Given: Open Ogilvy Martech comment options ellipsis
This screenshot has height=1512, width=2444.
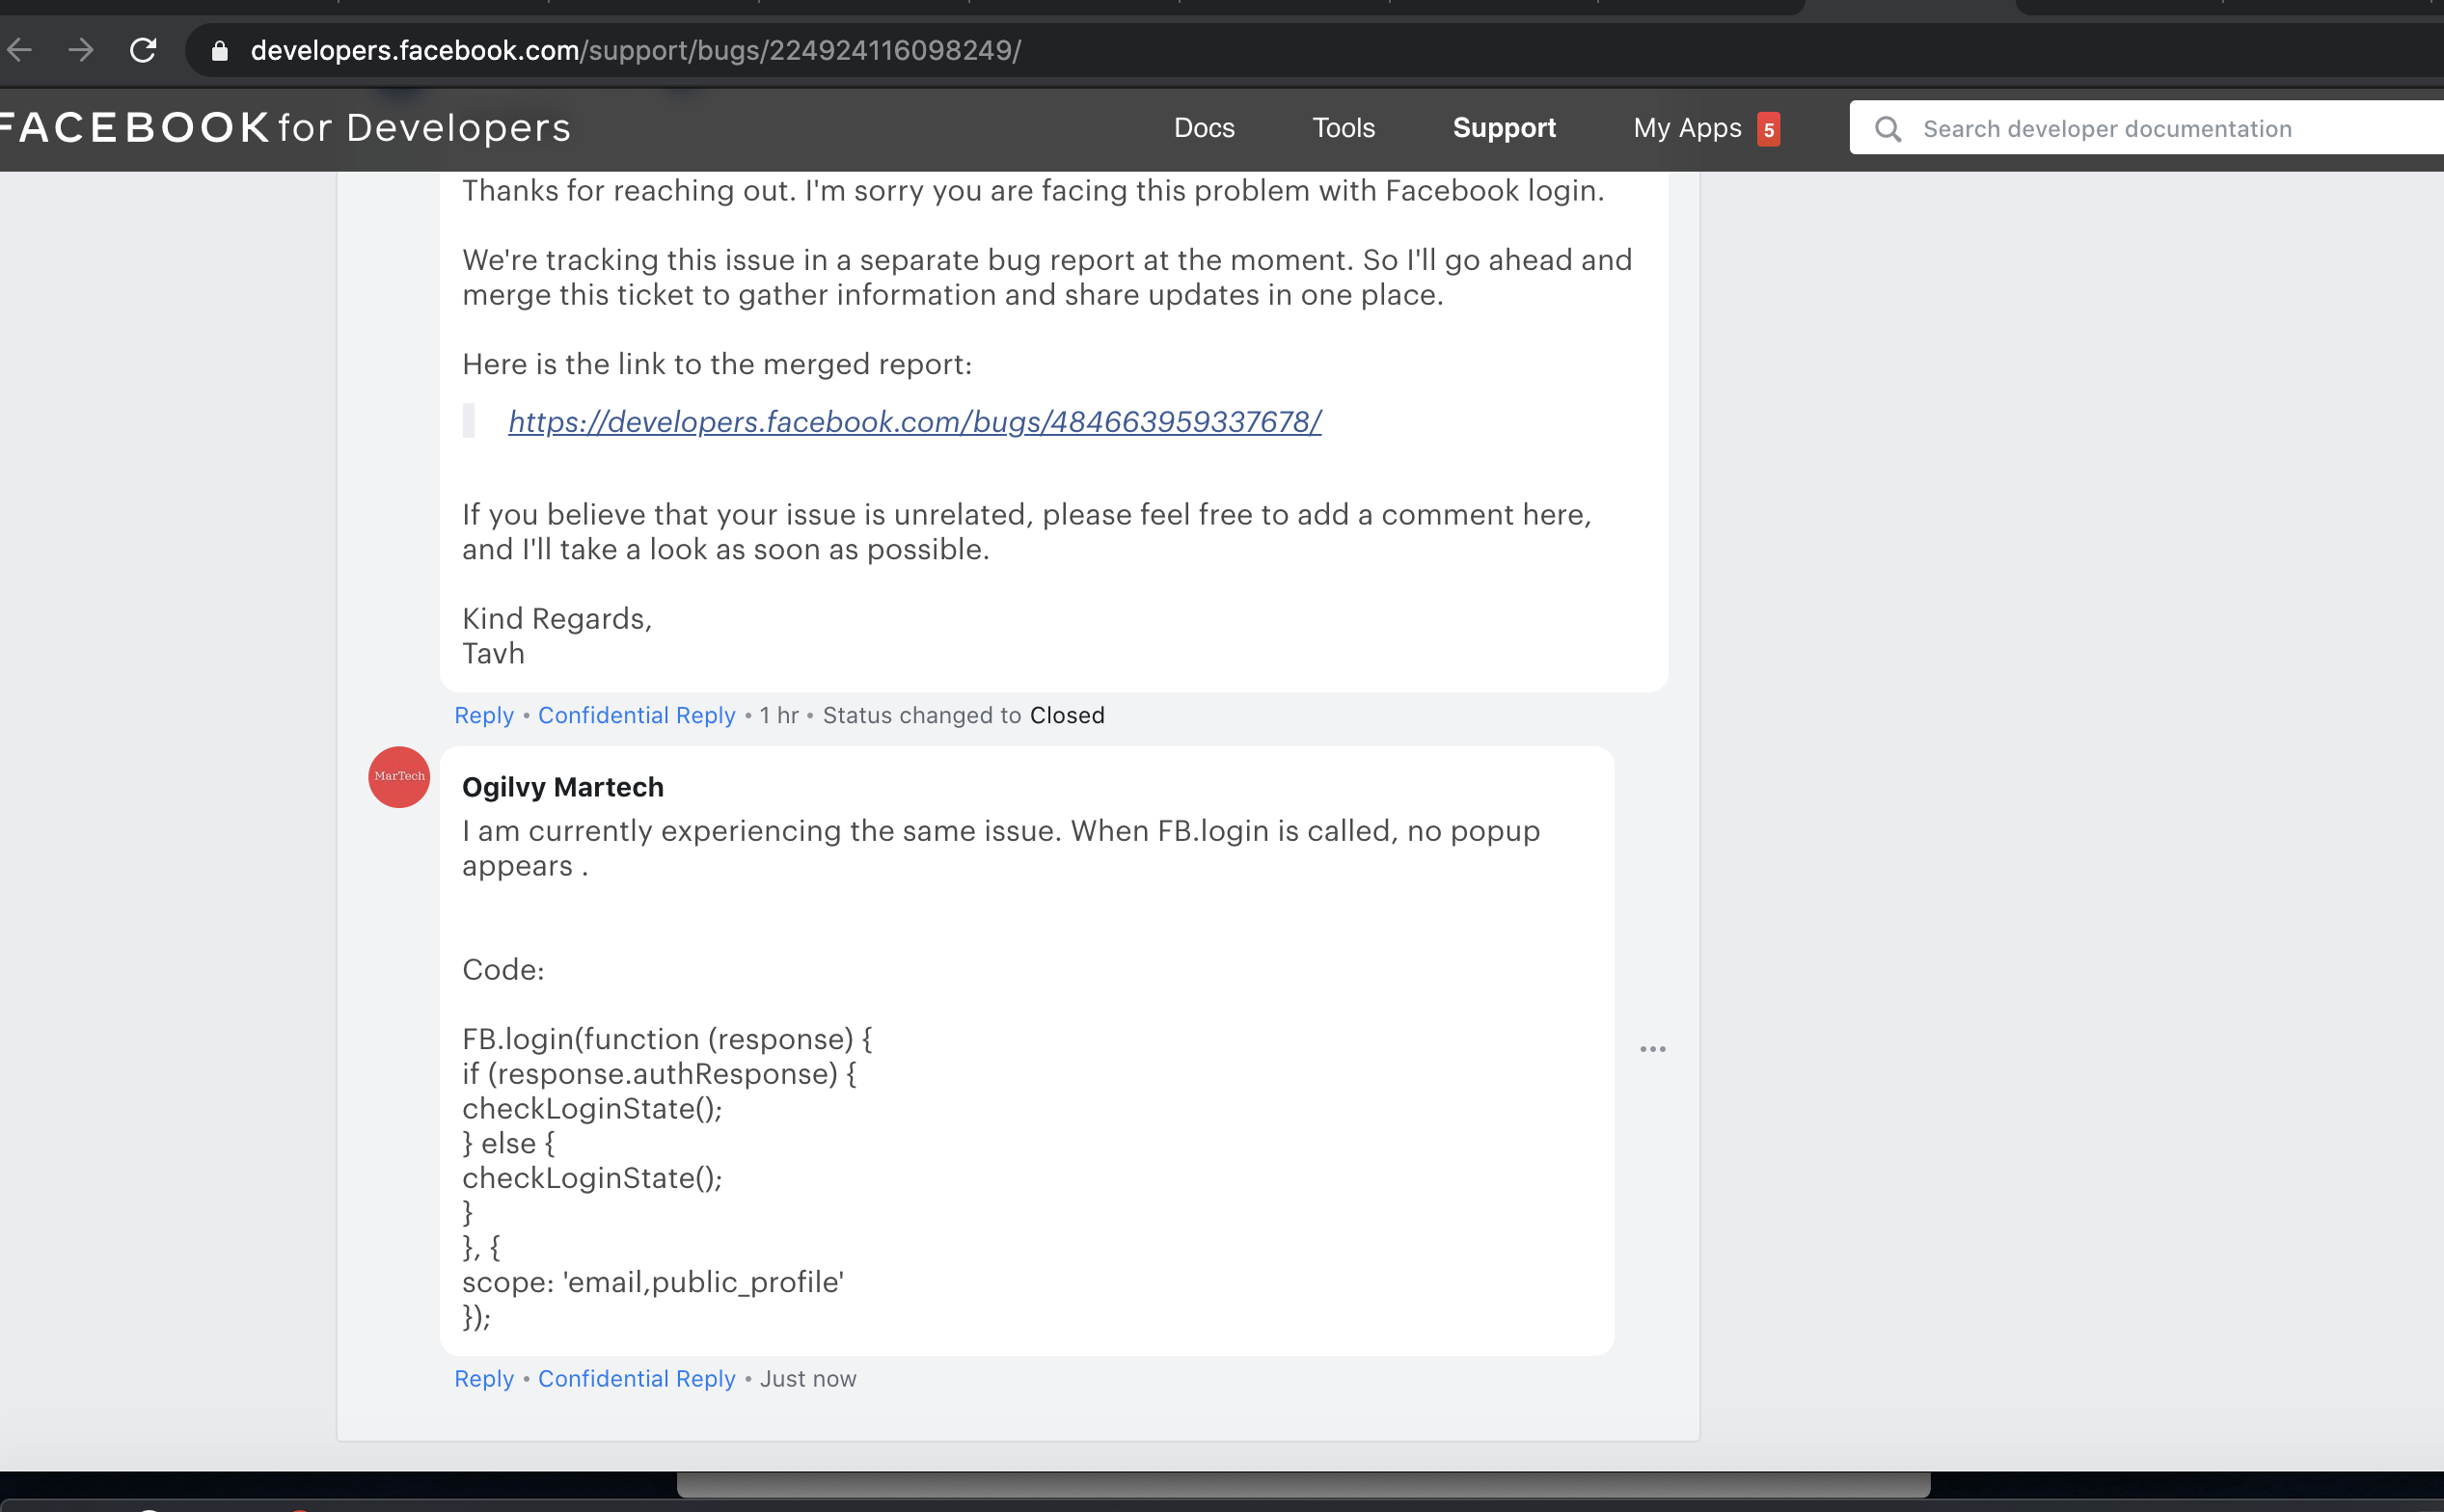Looking at the screenshot, I should tap(1652, 1049).
